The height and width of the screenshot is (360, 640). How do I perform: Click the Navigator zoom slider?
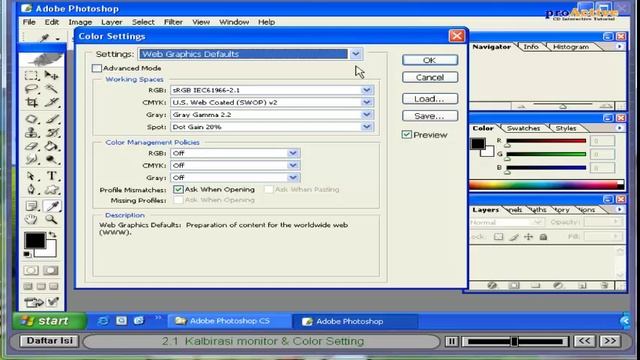pyautogui.click(x=562, y=106)
